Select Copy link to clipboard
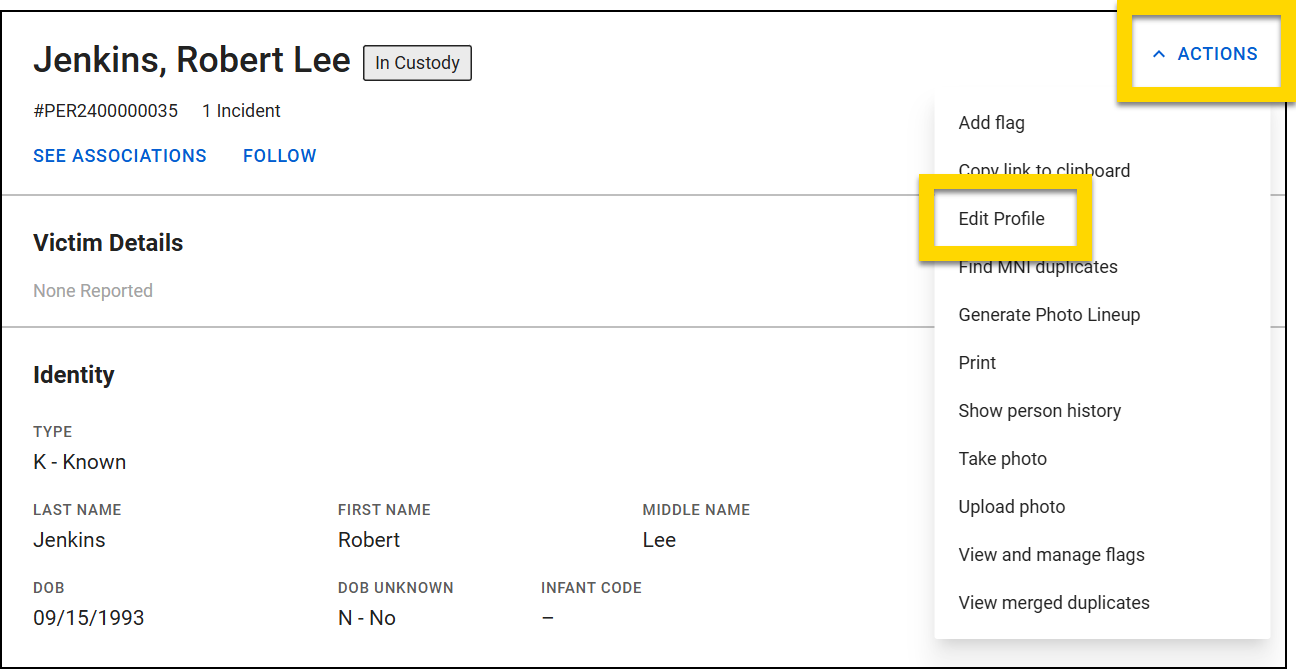Screen dimensions: 1296x669 point(1044,170)
